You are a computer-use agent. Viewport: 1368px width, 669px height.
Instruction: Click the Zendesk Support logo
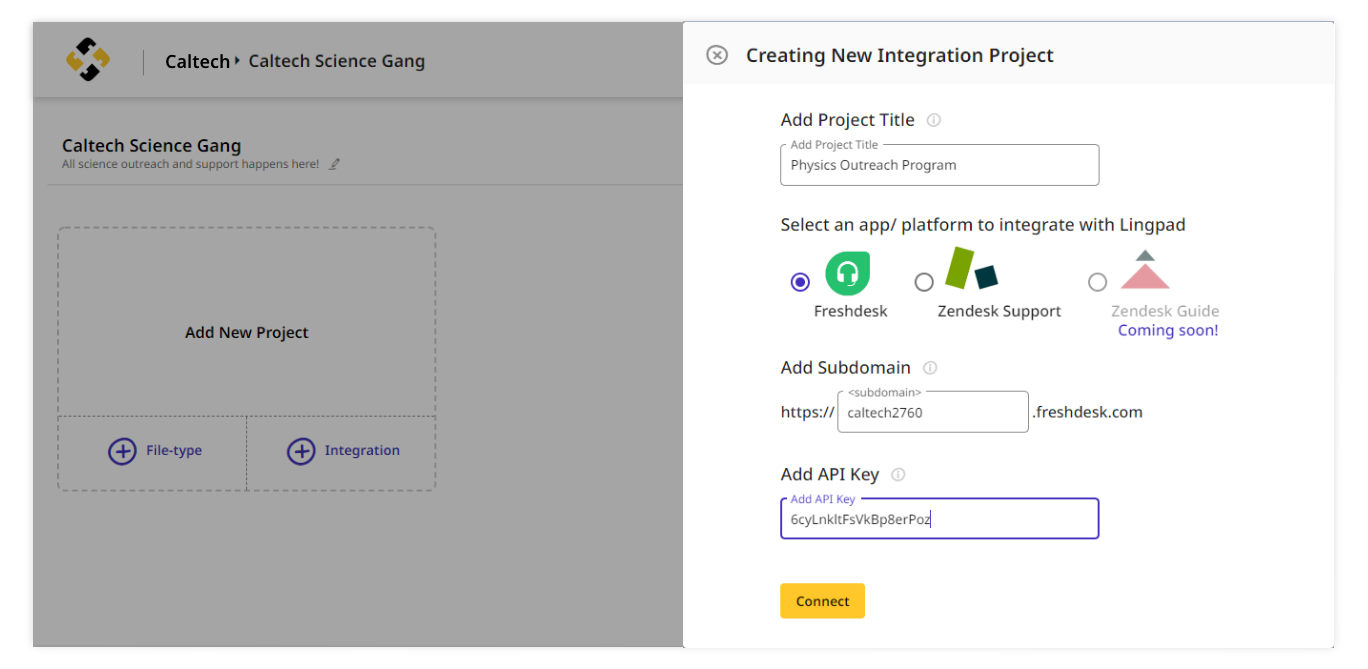tap(971, 268)
